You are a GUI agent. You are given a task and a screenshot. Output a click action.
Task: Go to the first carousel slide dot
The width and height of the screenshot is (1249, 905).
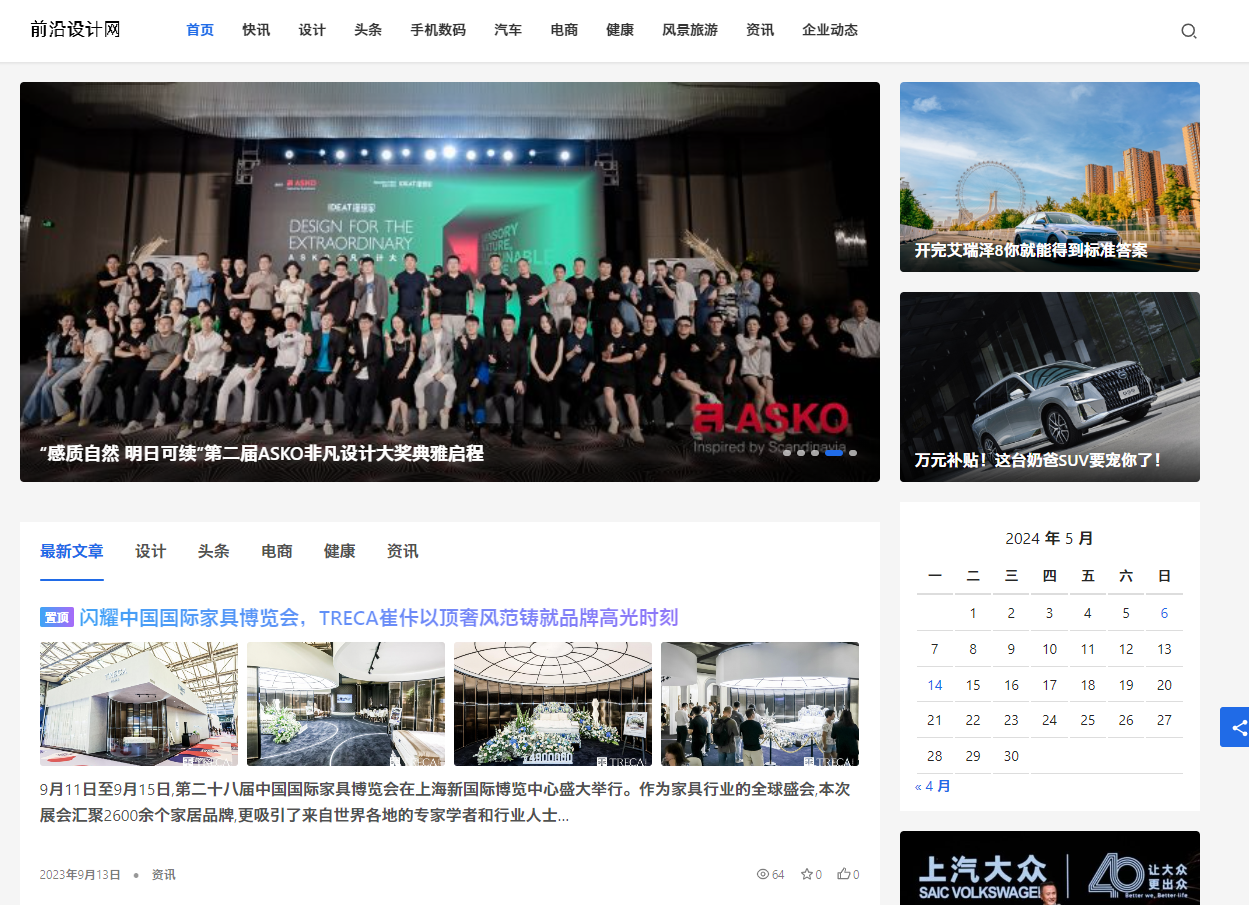(x=787, y=453)
